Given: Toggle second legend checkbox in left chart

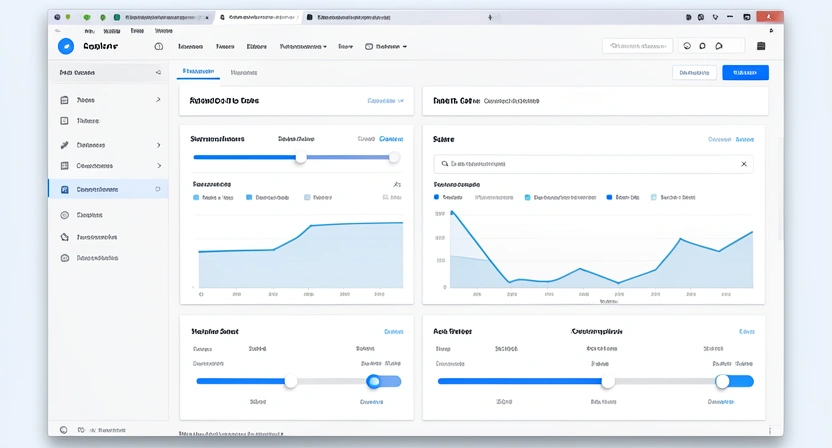Looking at the screenshot, I should (250, 198).
